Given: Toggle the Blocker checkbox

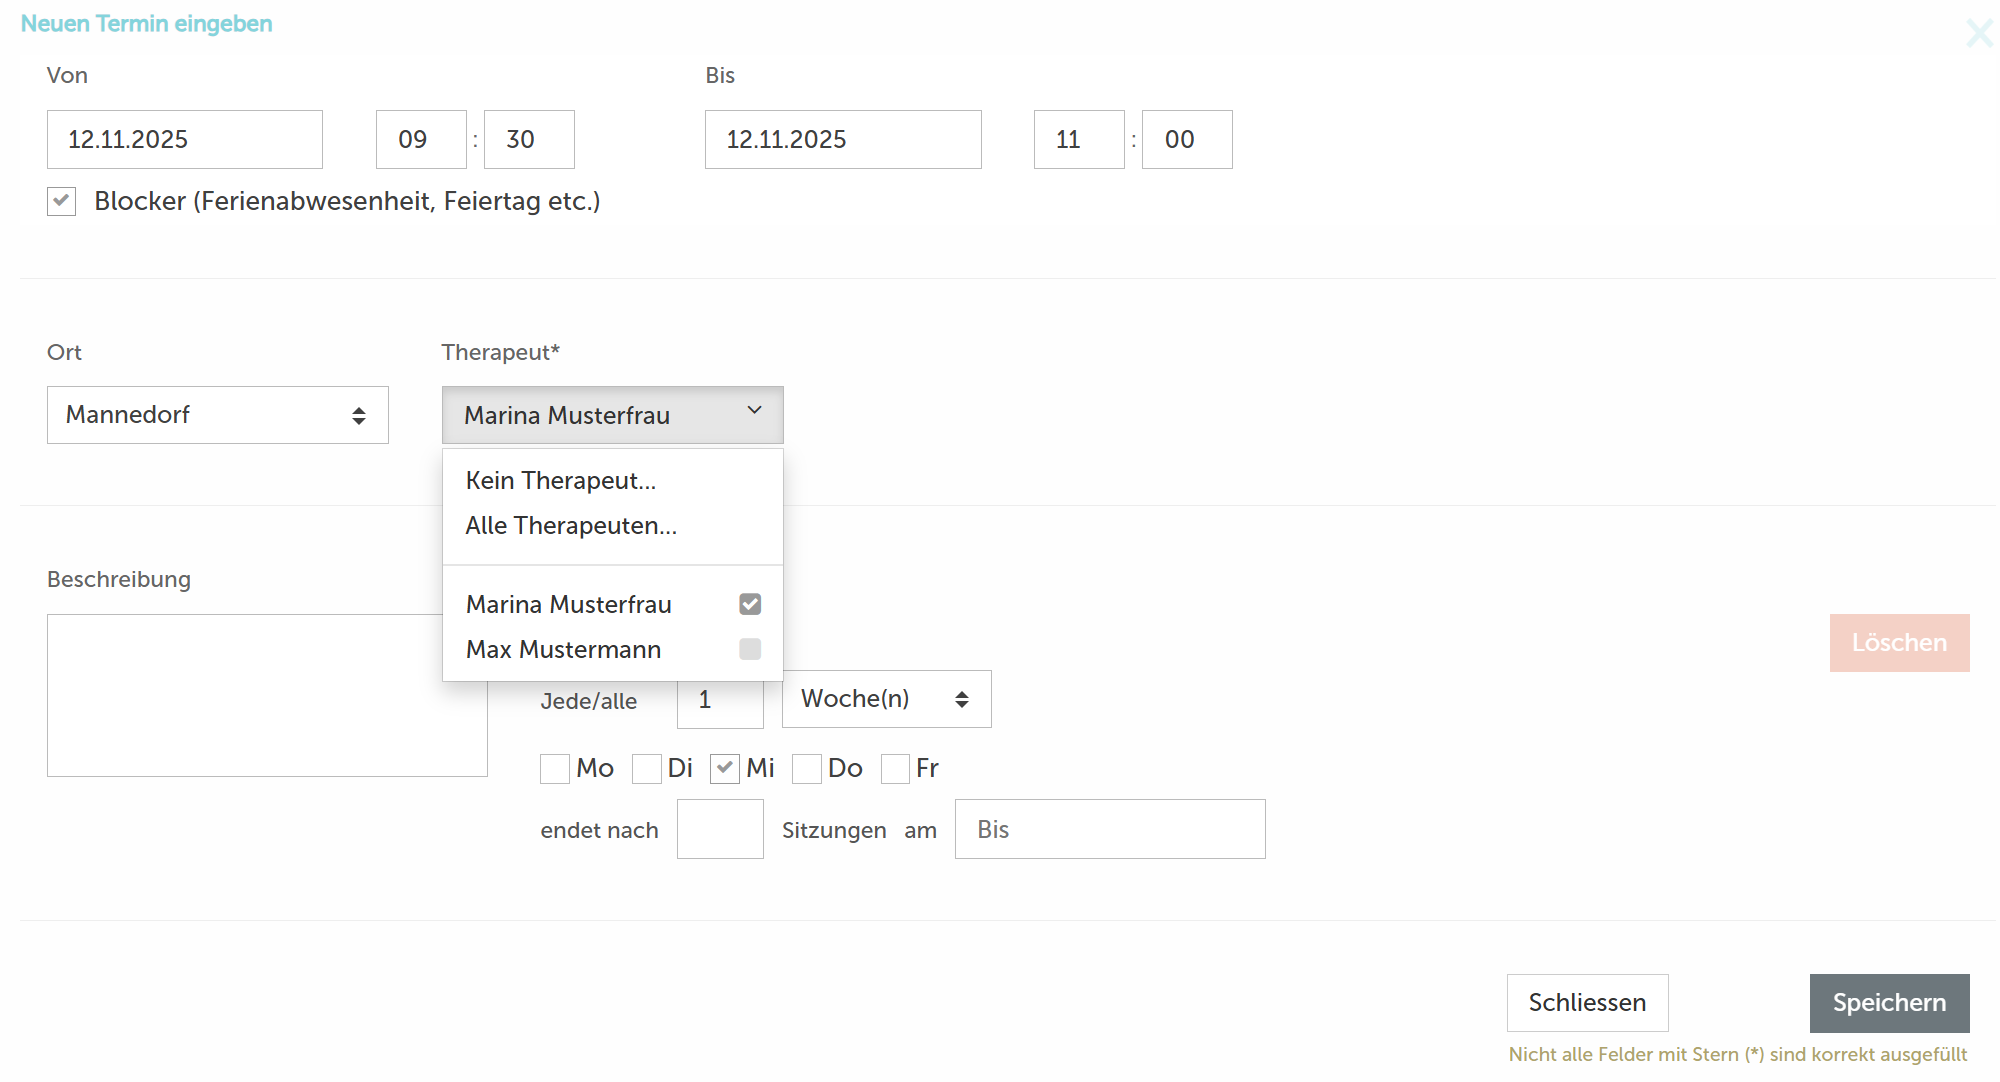Looking at the screenshot, I should (x=62, y=201).
